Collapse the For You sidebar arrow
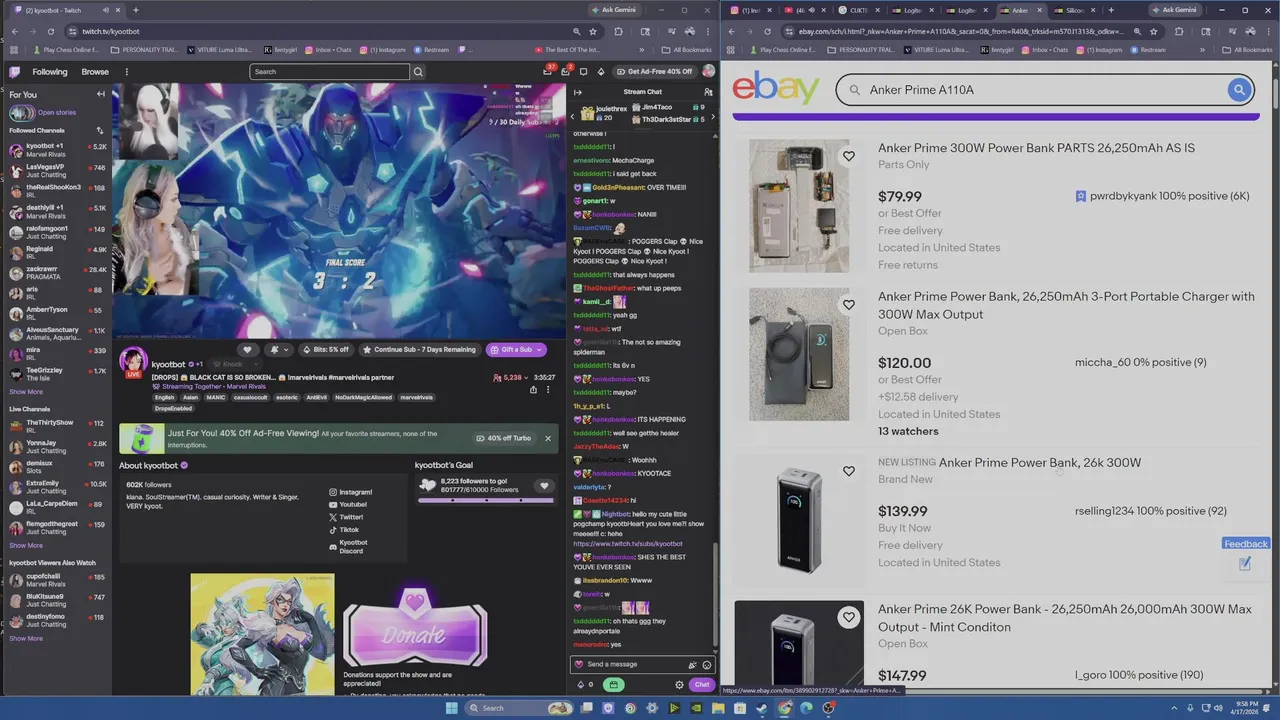The height and width of the screenshot is (720, 1280). (101, 94)
